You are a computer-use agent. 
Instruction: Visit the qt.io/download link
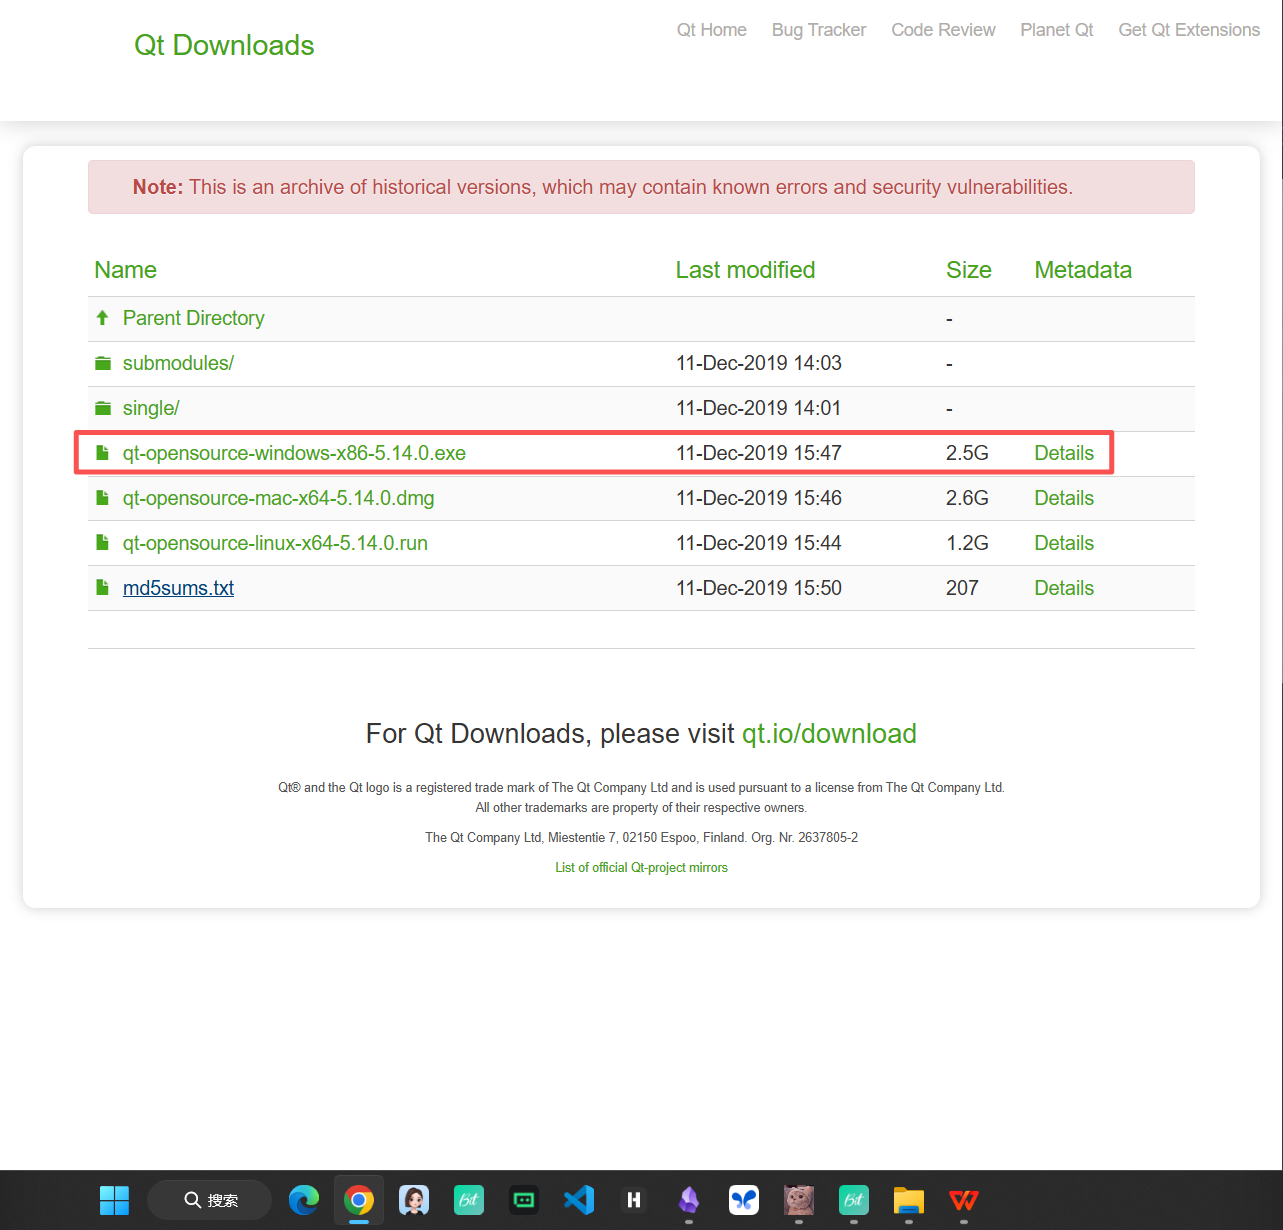[x=829, y=734]
